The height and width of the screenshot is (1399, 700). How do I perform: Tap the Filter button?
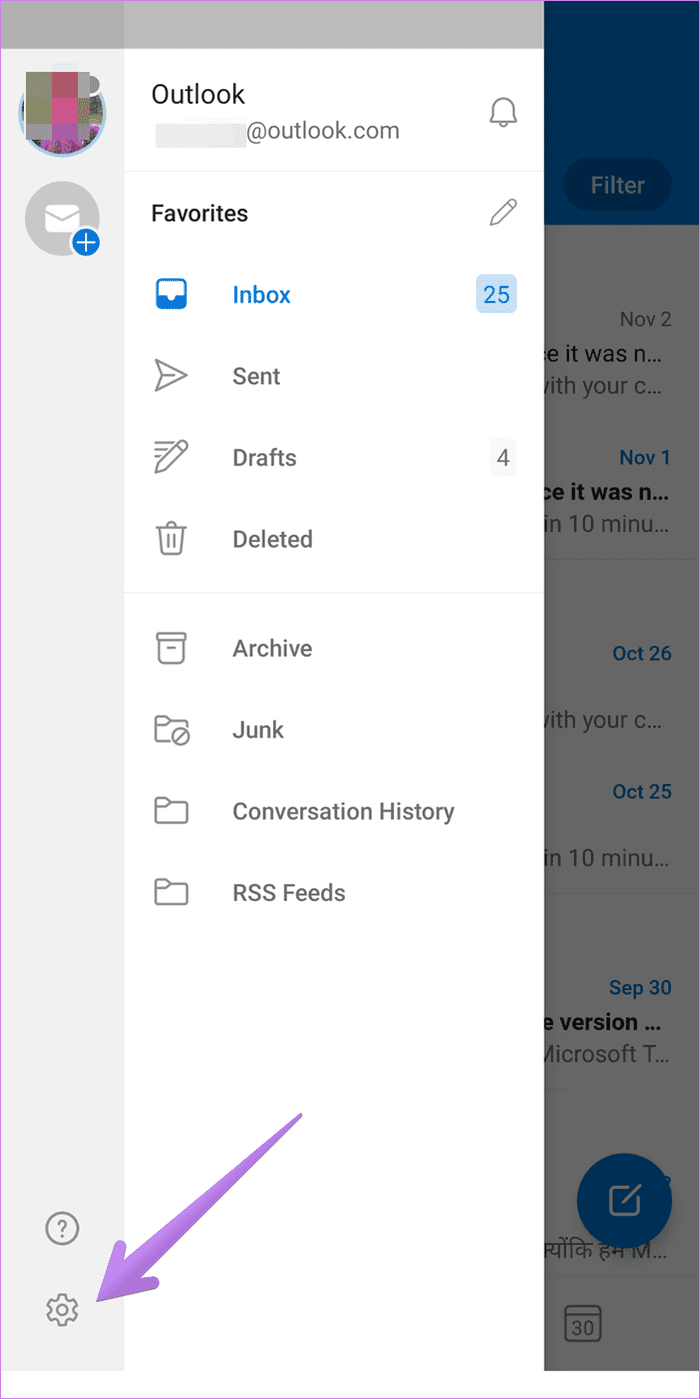point(617,184)
